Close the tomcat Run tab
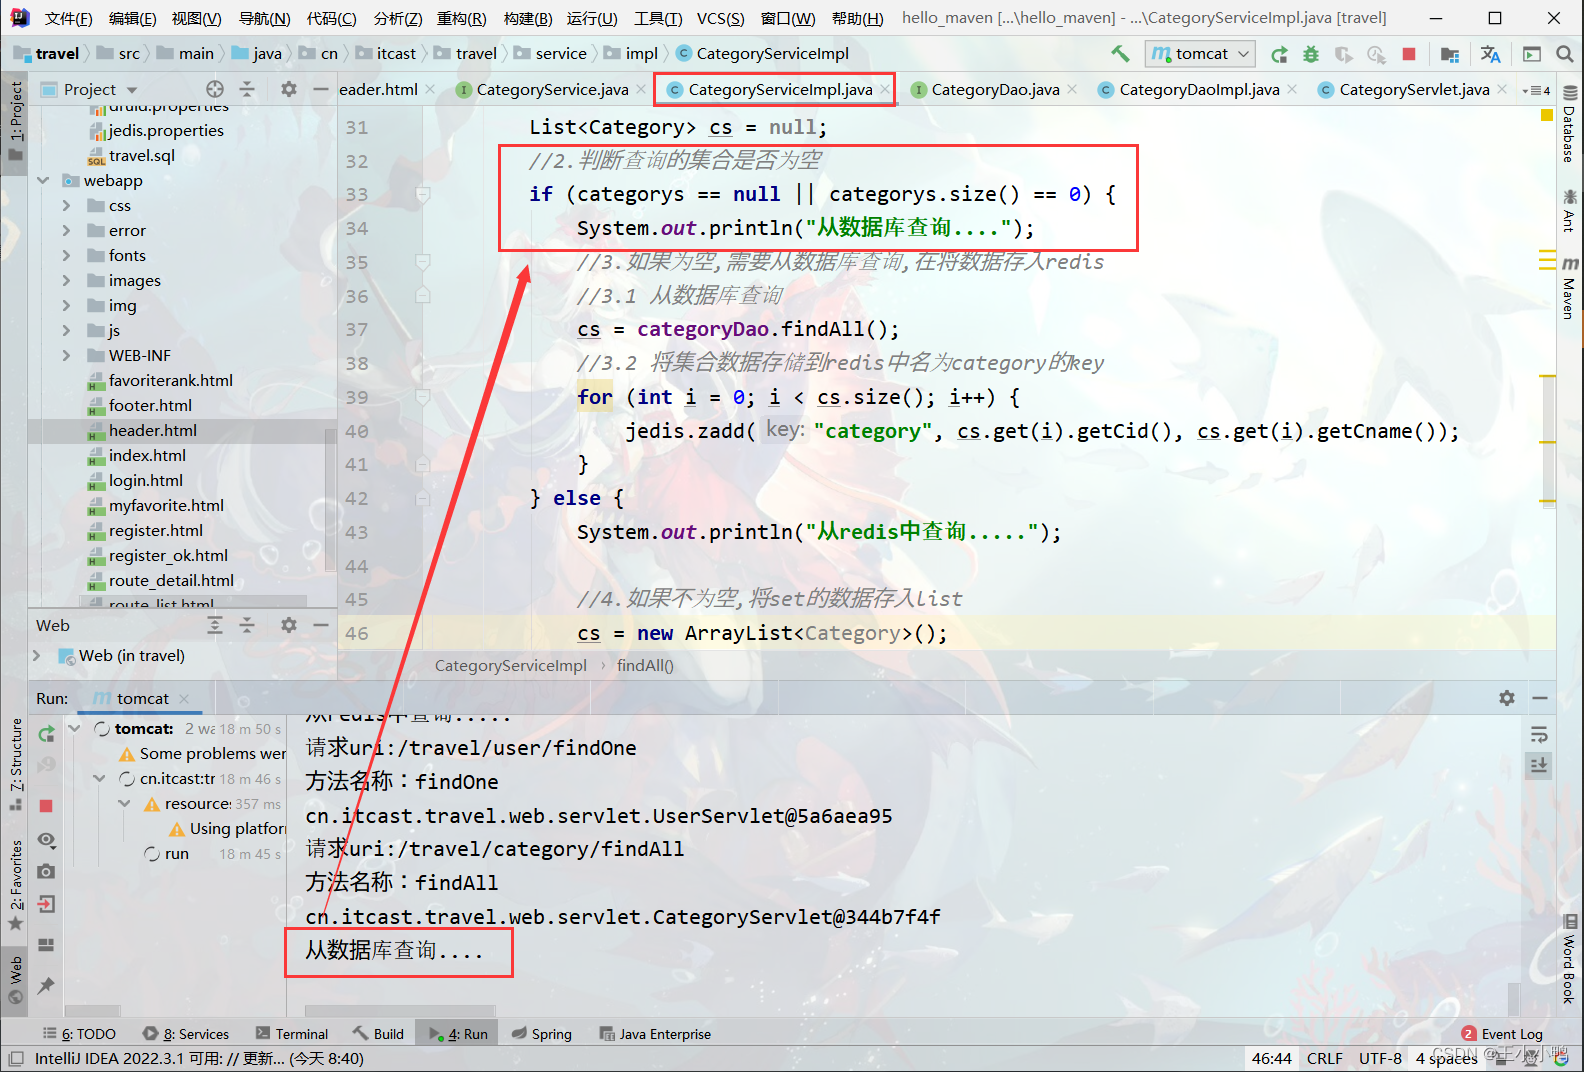This screenshot has height=1072, width=1584. click(184, 699)
